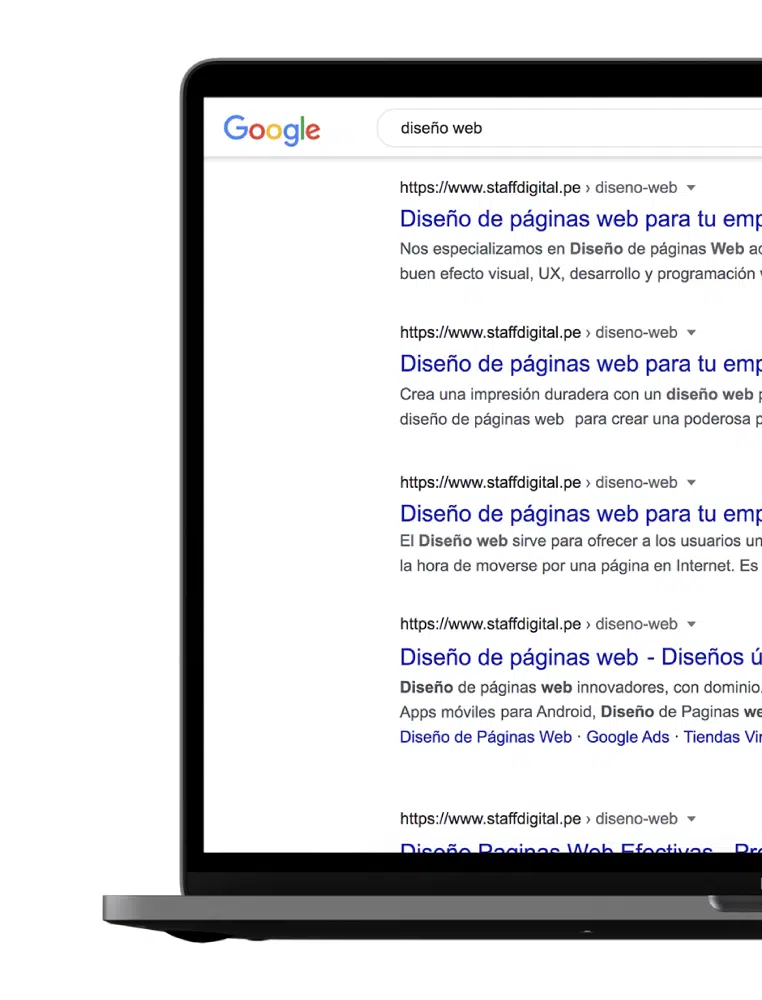This screenshot has height=1000, width=762.
Task: Expand URL dropdown arrow above "El Diseño web sirve" result
Action: (x=691, y=483)
